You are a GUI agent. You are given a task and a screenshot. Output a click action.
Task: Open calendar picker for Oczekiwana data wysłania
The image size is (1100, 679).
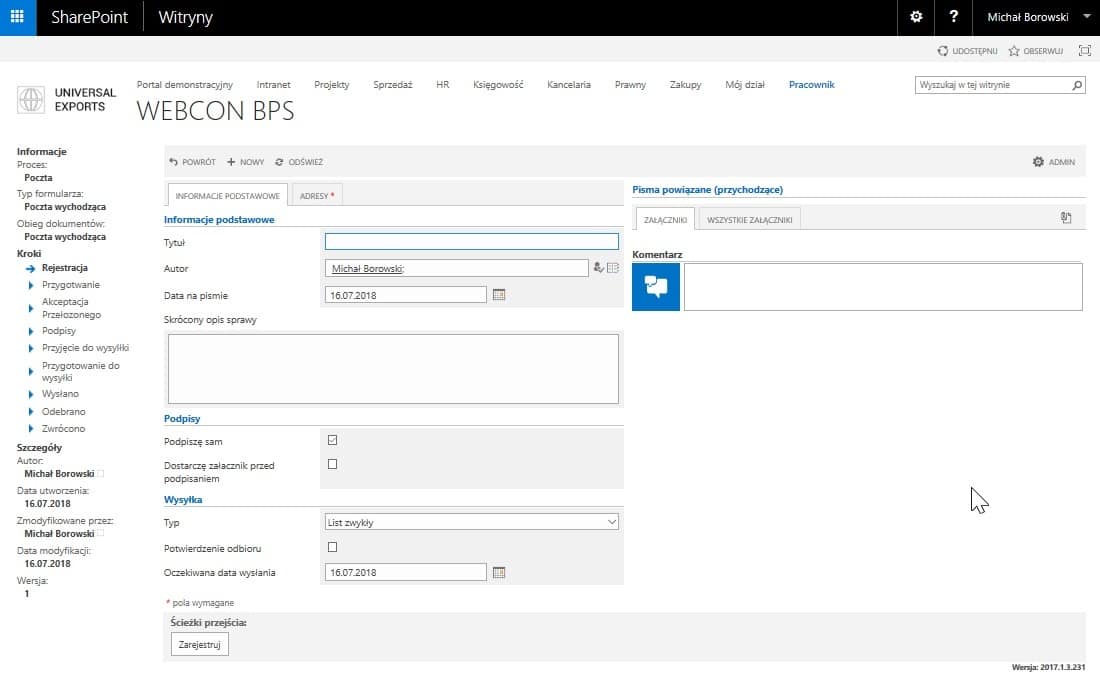pos(499,572)
